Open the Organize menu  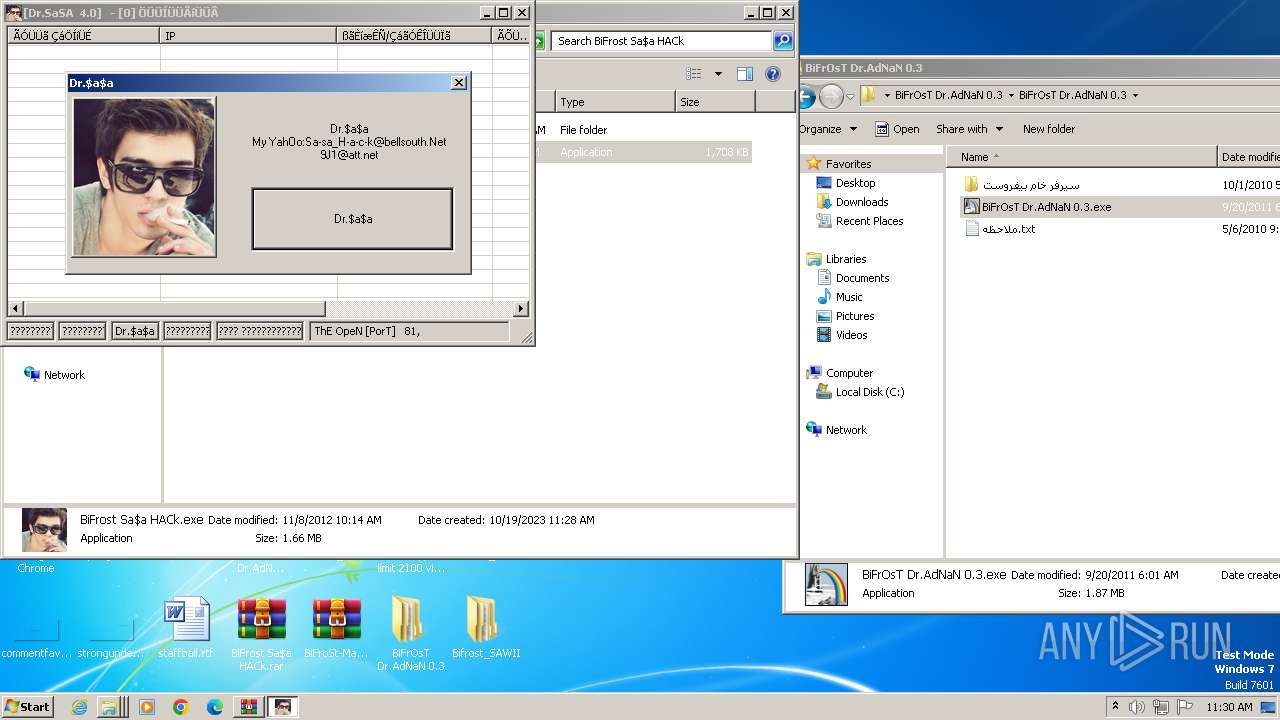(828, 129)
